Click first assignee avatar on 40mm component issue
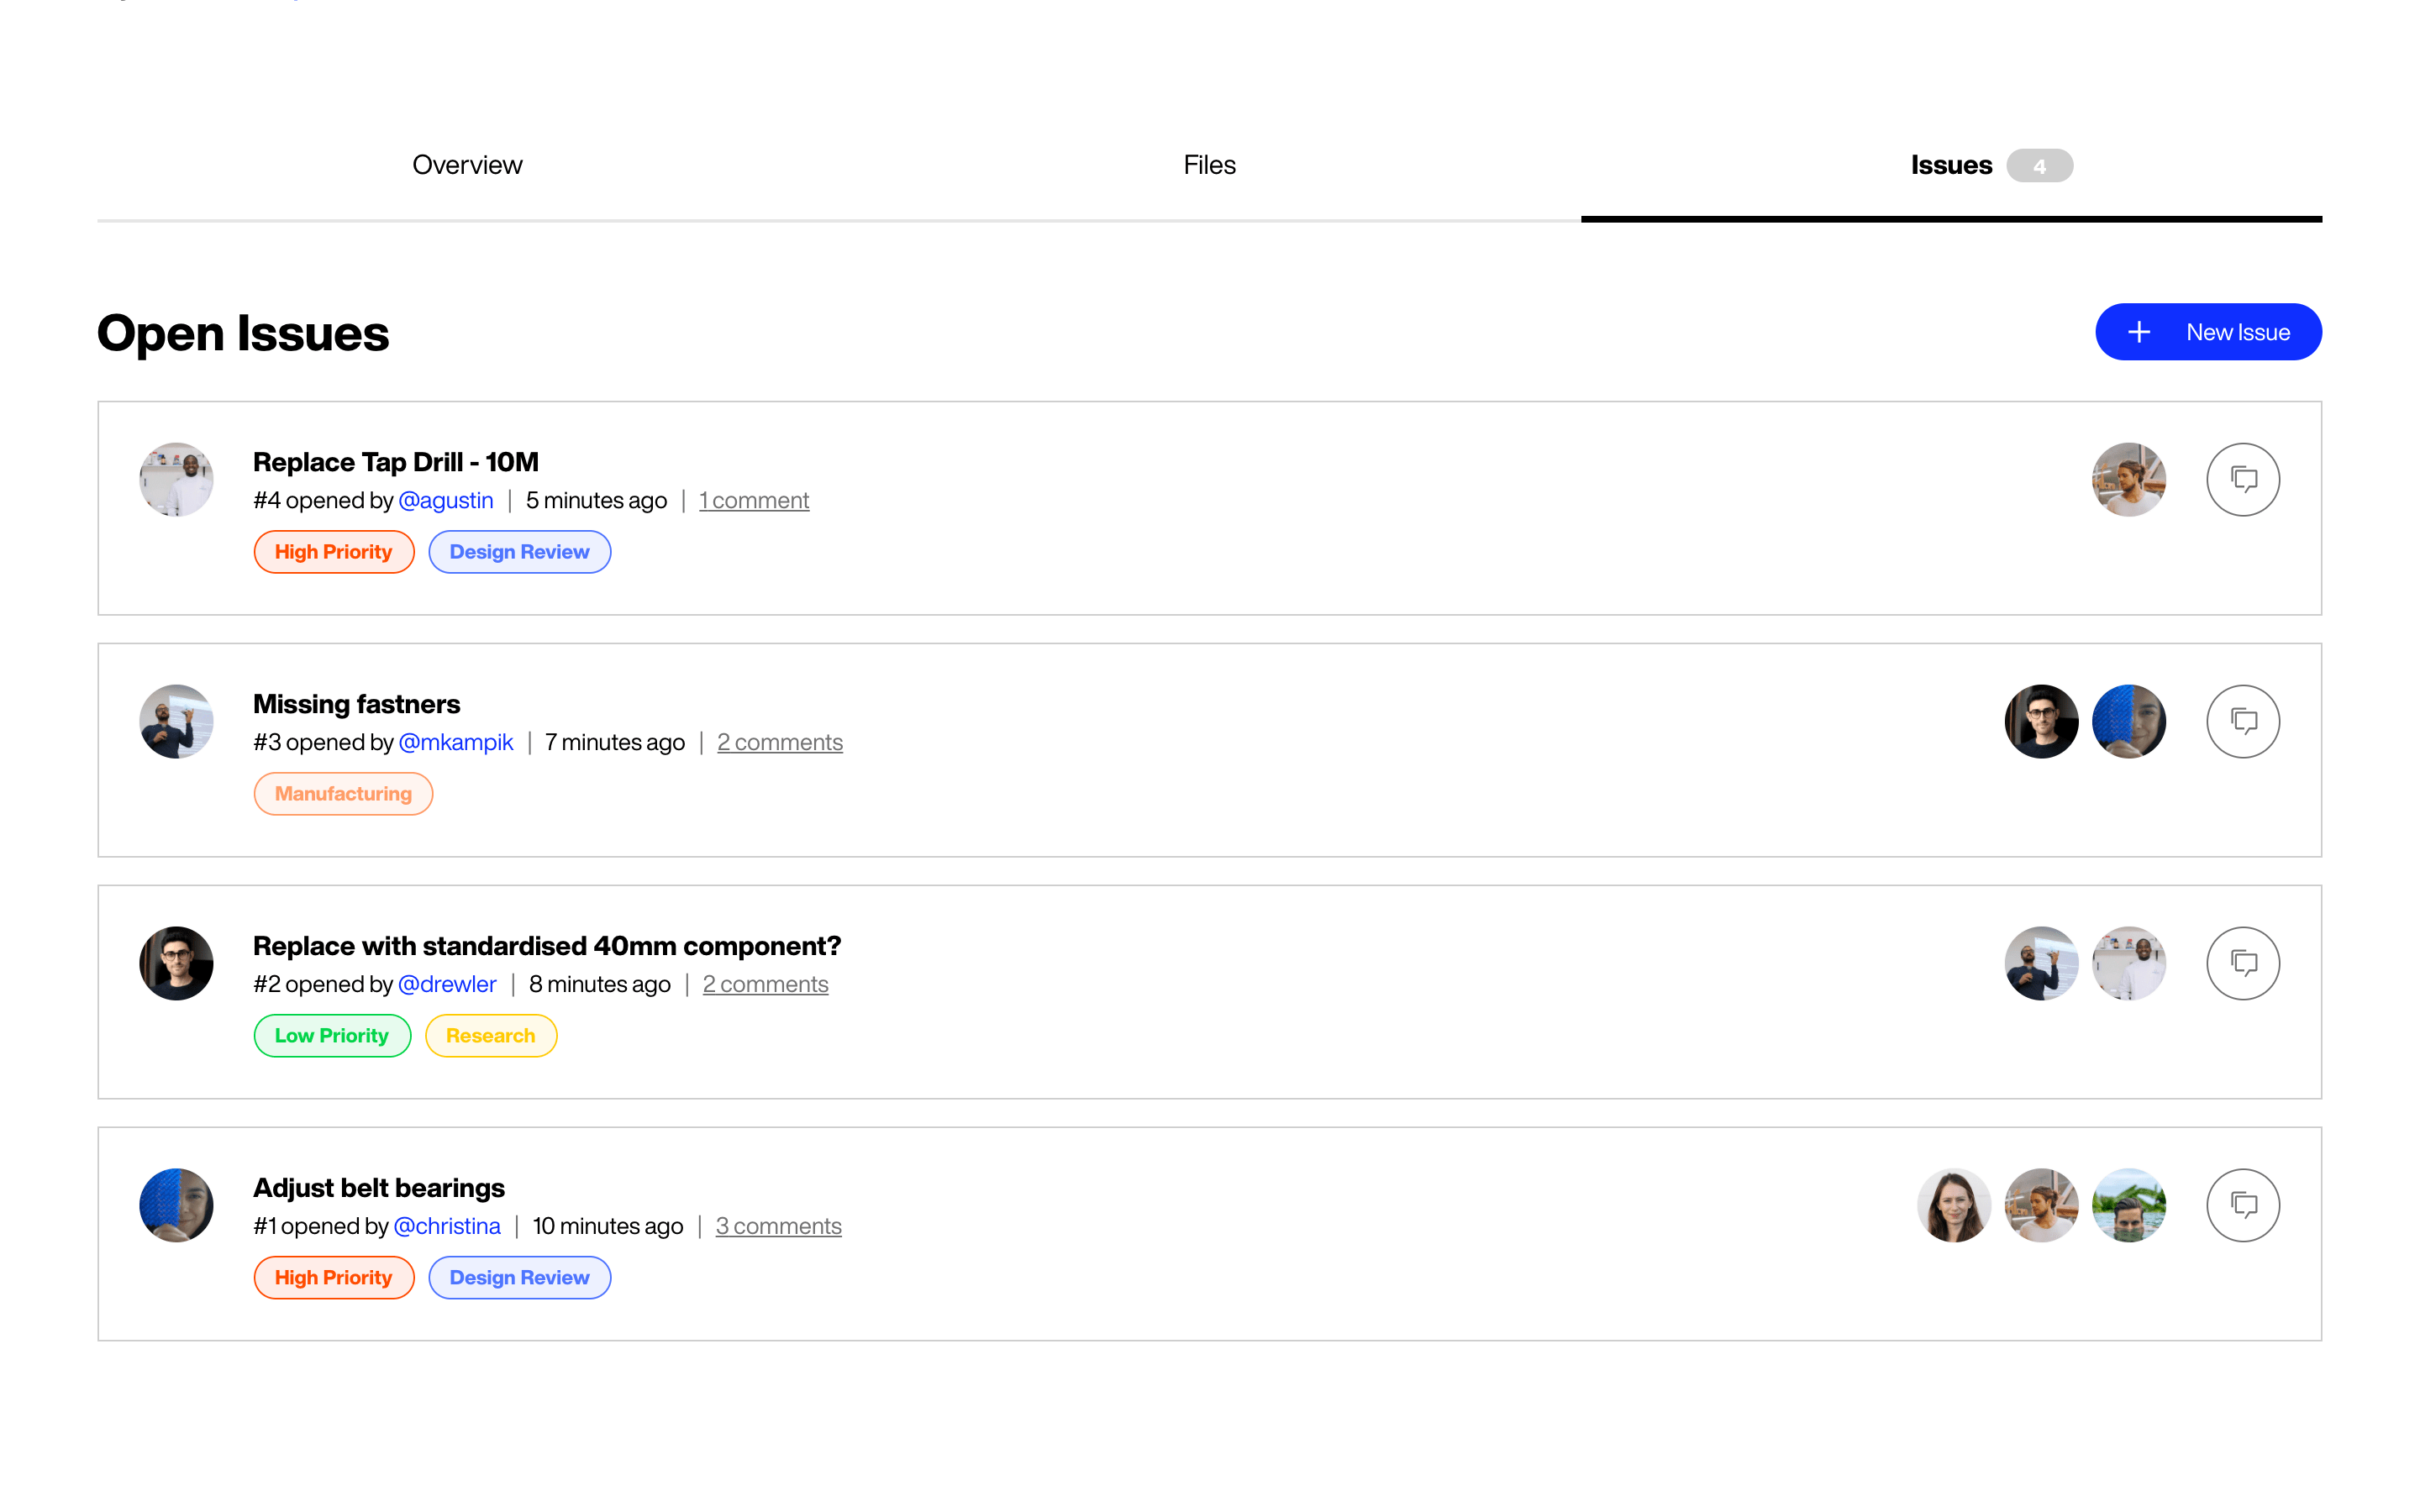This screenshot has width=2420, height=1512. point(2041,964)
